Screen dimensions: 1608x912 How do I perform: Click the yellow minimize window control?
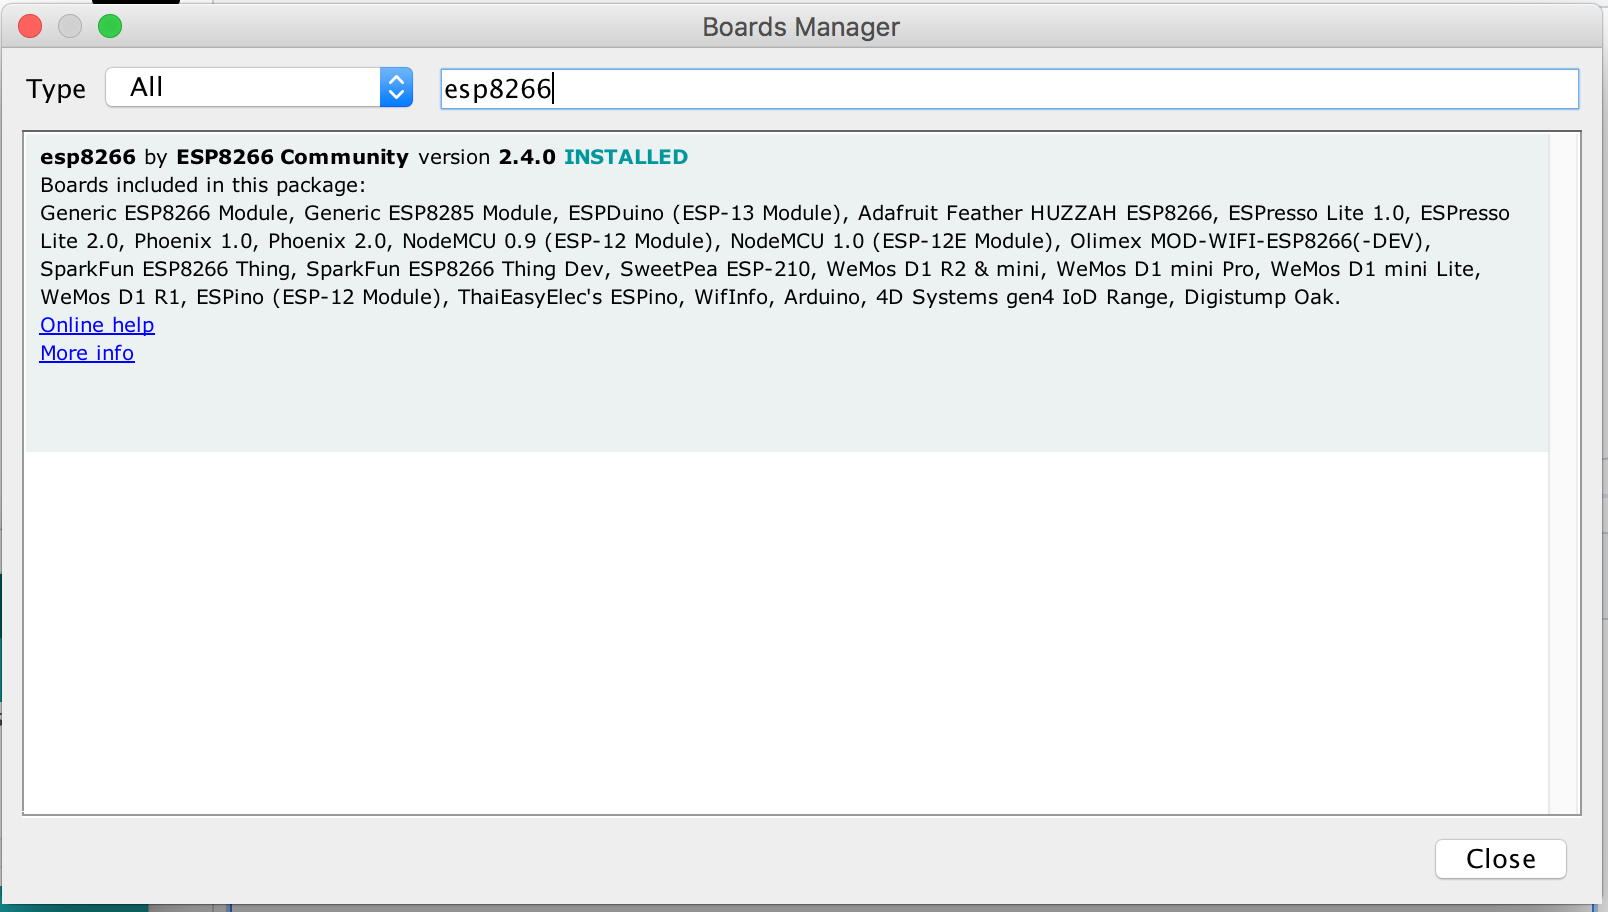coord(70,26)
